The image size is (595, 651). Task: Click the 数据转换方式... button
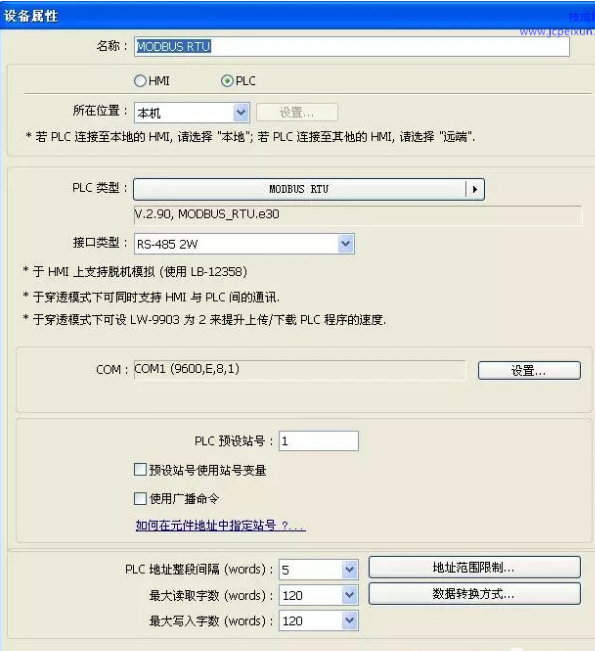474,594
